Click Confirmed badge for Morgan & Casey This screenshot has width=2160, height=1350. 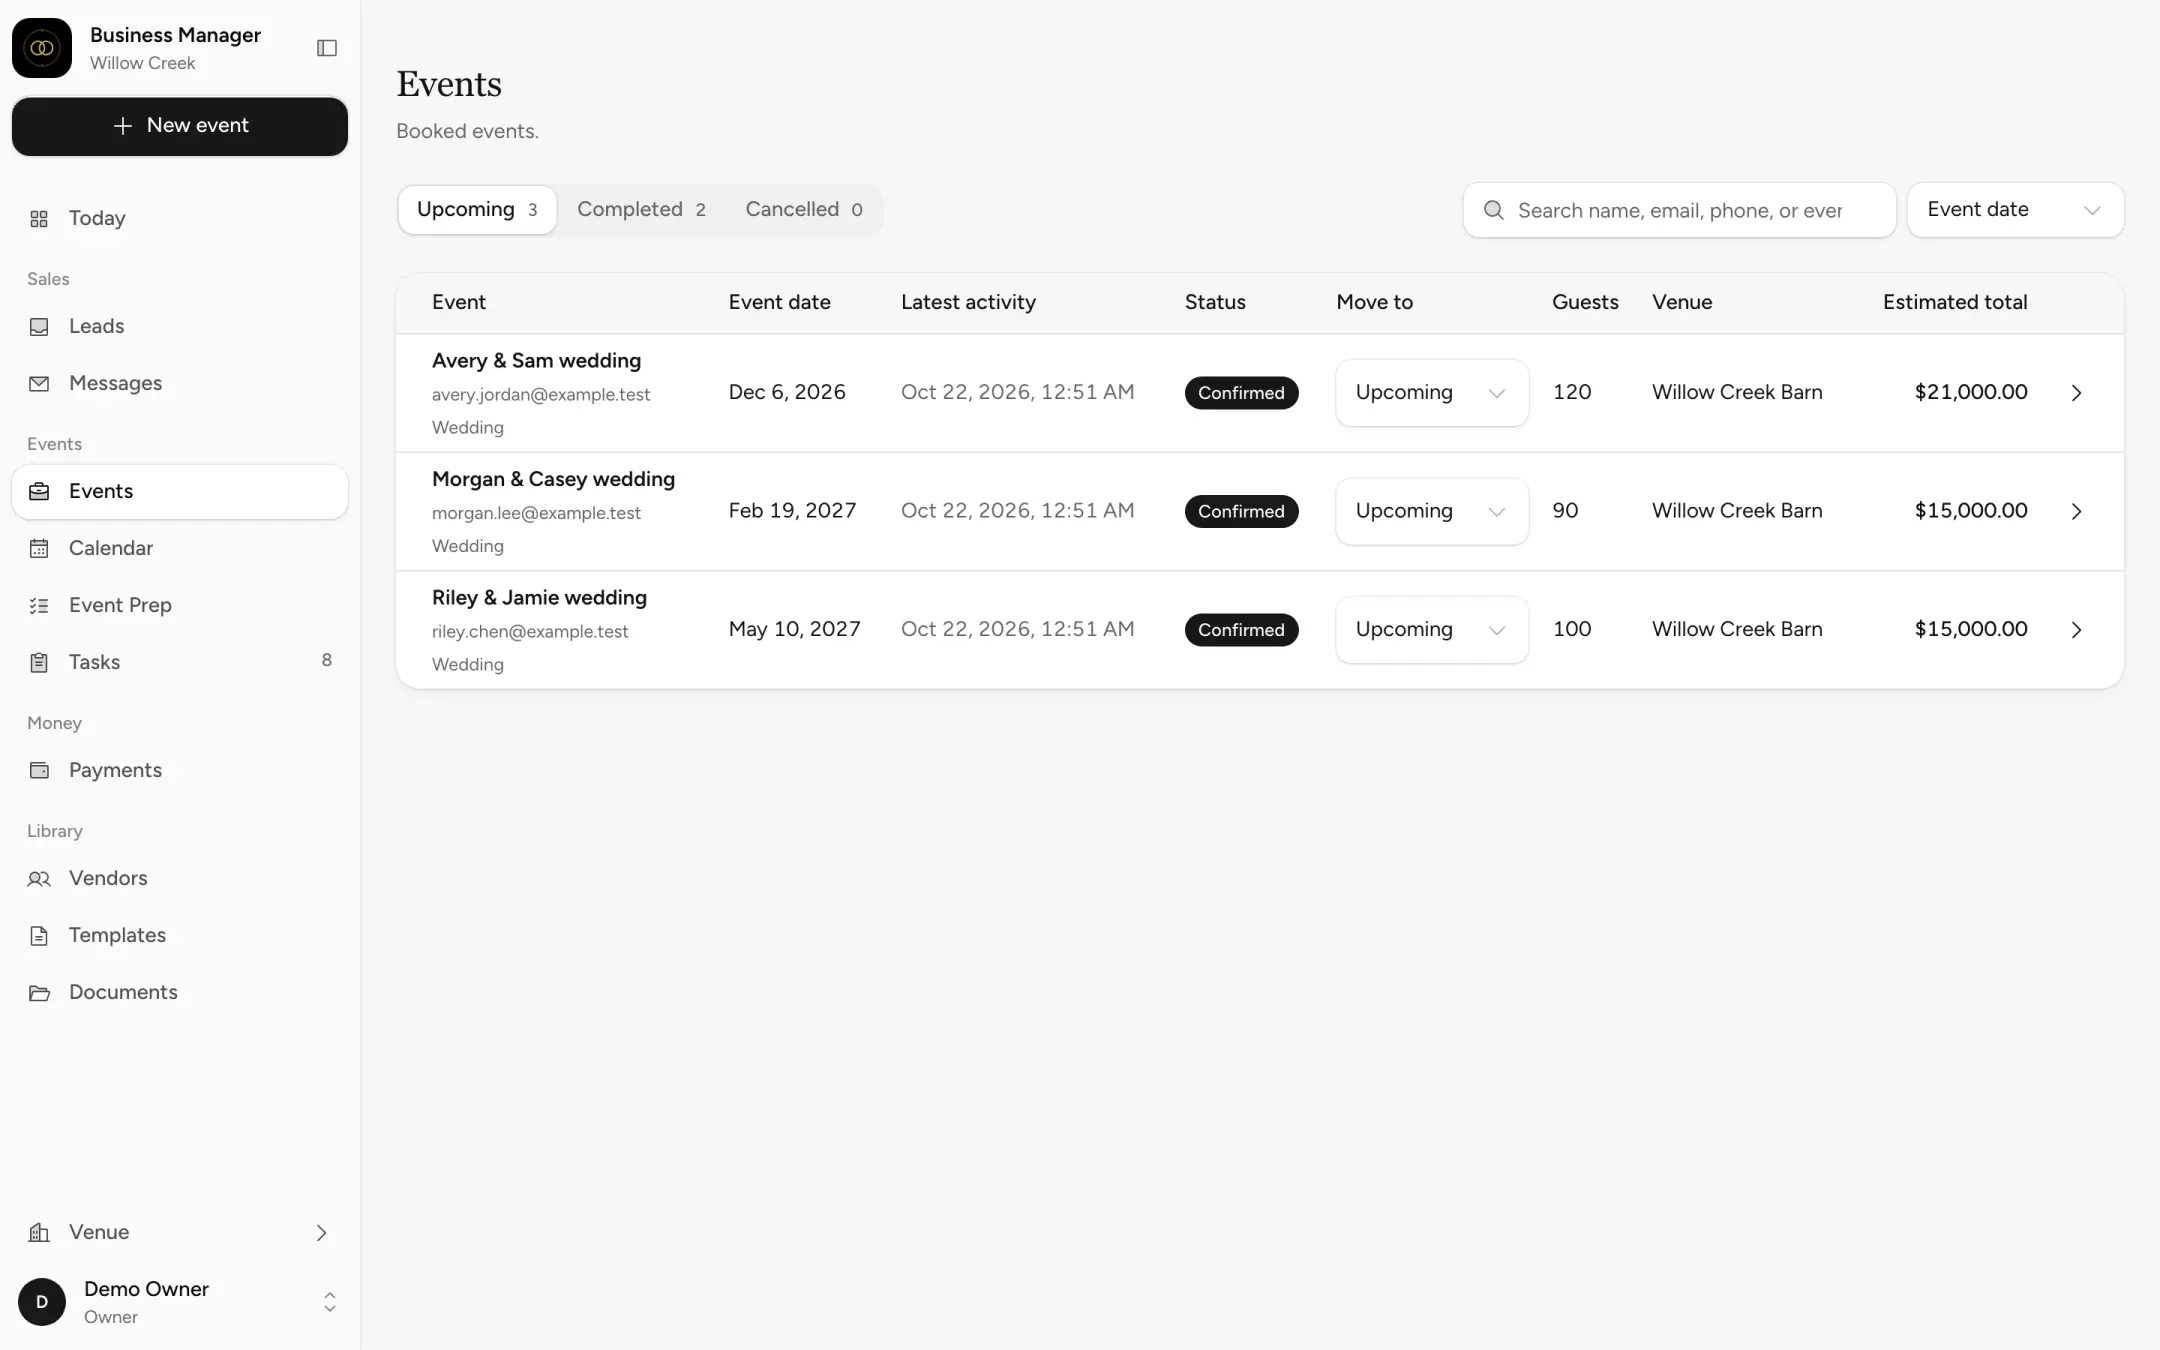pyautogui.click(x=1241, y=511)
